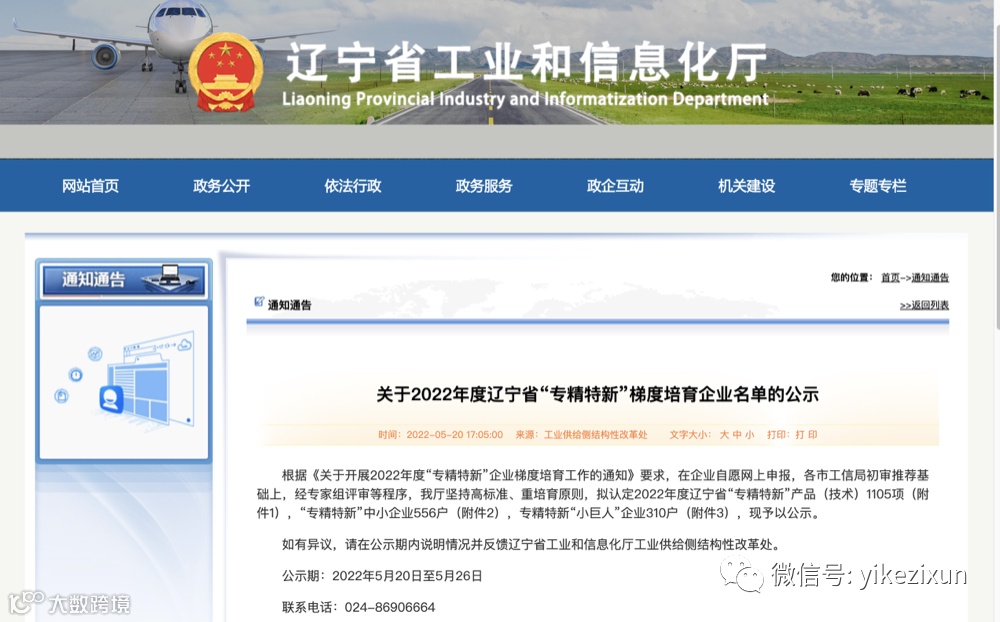Go to the 政务服务 navigation item
This screenshot has height=622, width=1000.
[484, 186]
